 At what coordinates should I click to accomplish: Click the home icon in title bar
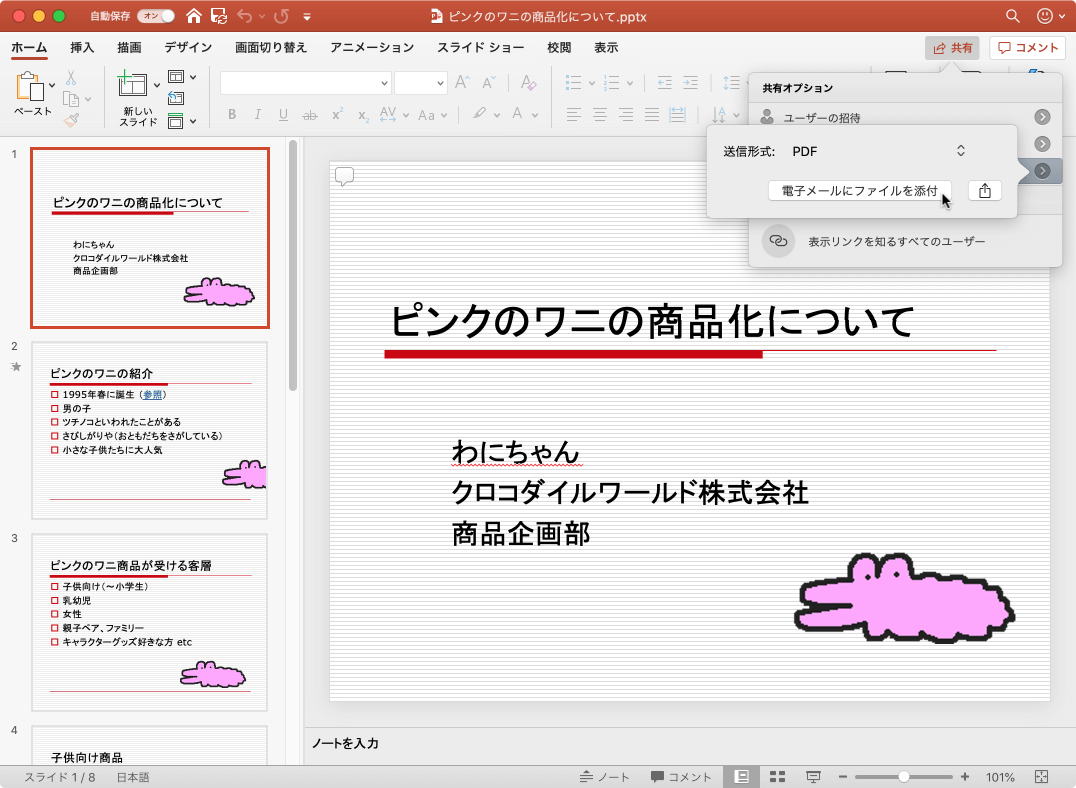pos(194,16)
